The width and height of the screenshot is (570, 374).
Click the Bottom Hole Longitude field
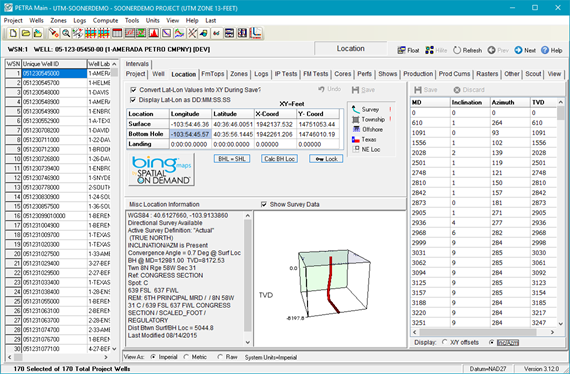point(190,134)
